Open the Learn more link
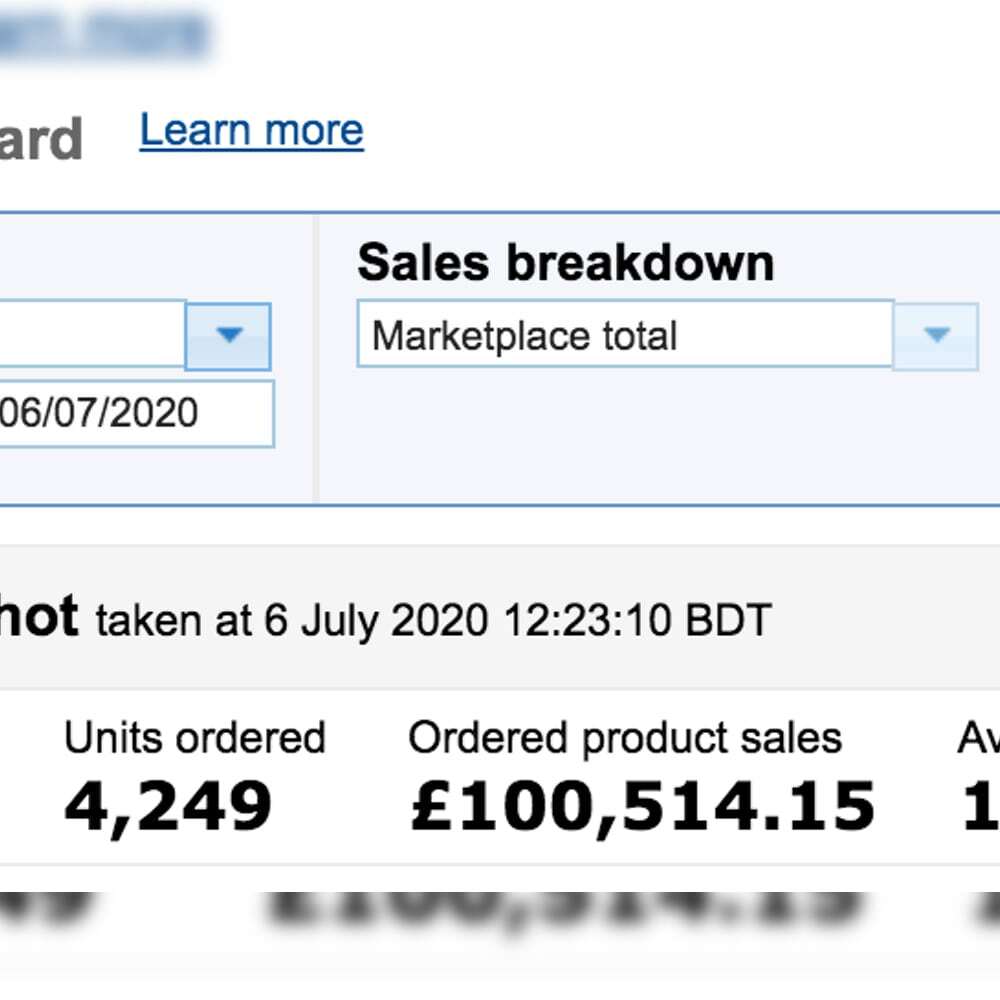Viewport: 1000px width, 1000px height. (x=251, y=131)
